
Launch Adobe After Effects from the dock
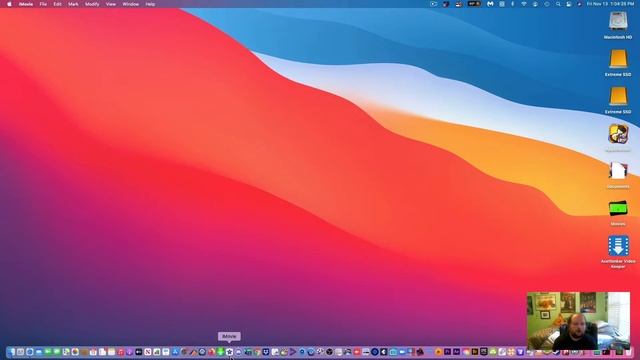[x=456, y=352]
